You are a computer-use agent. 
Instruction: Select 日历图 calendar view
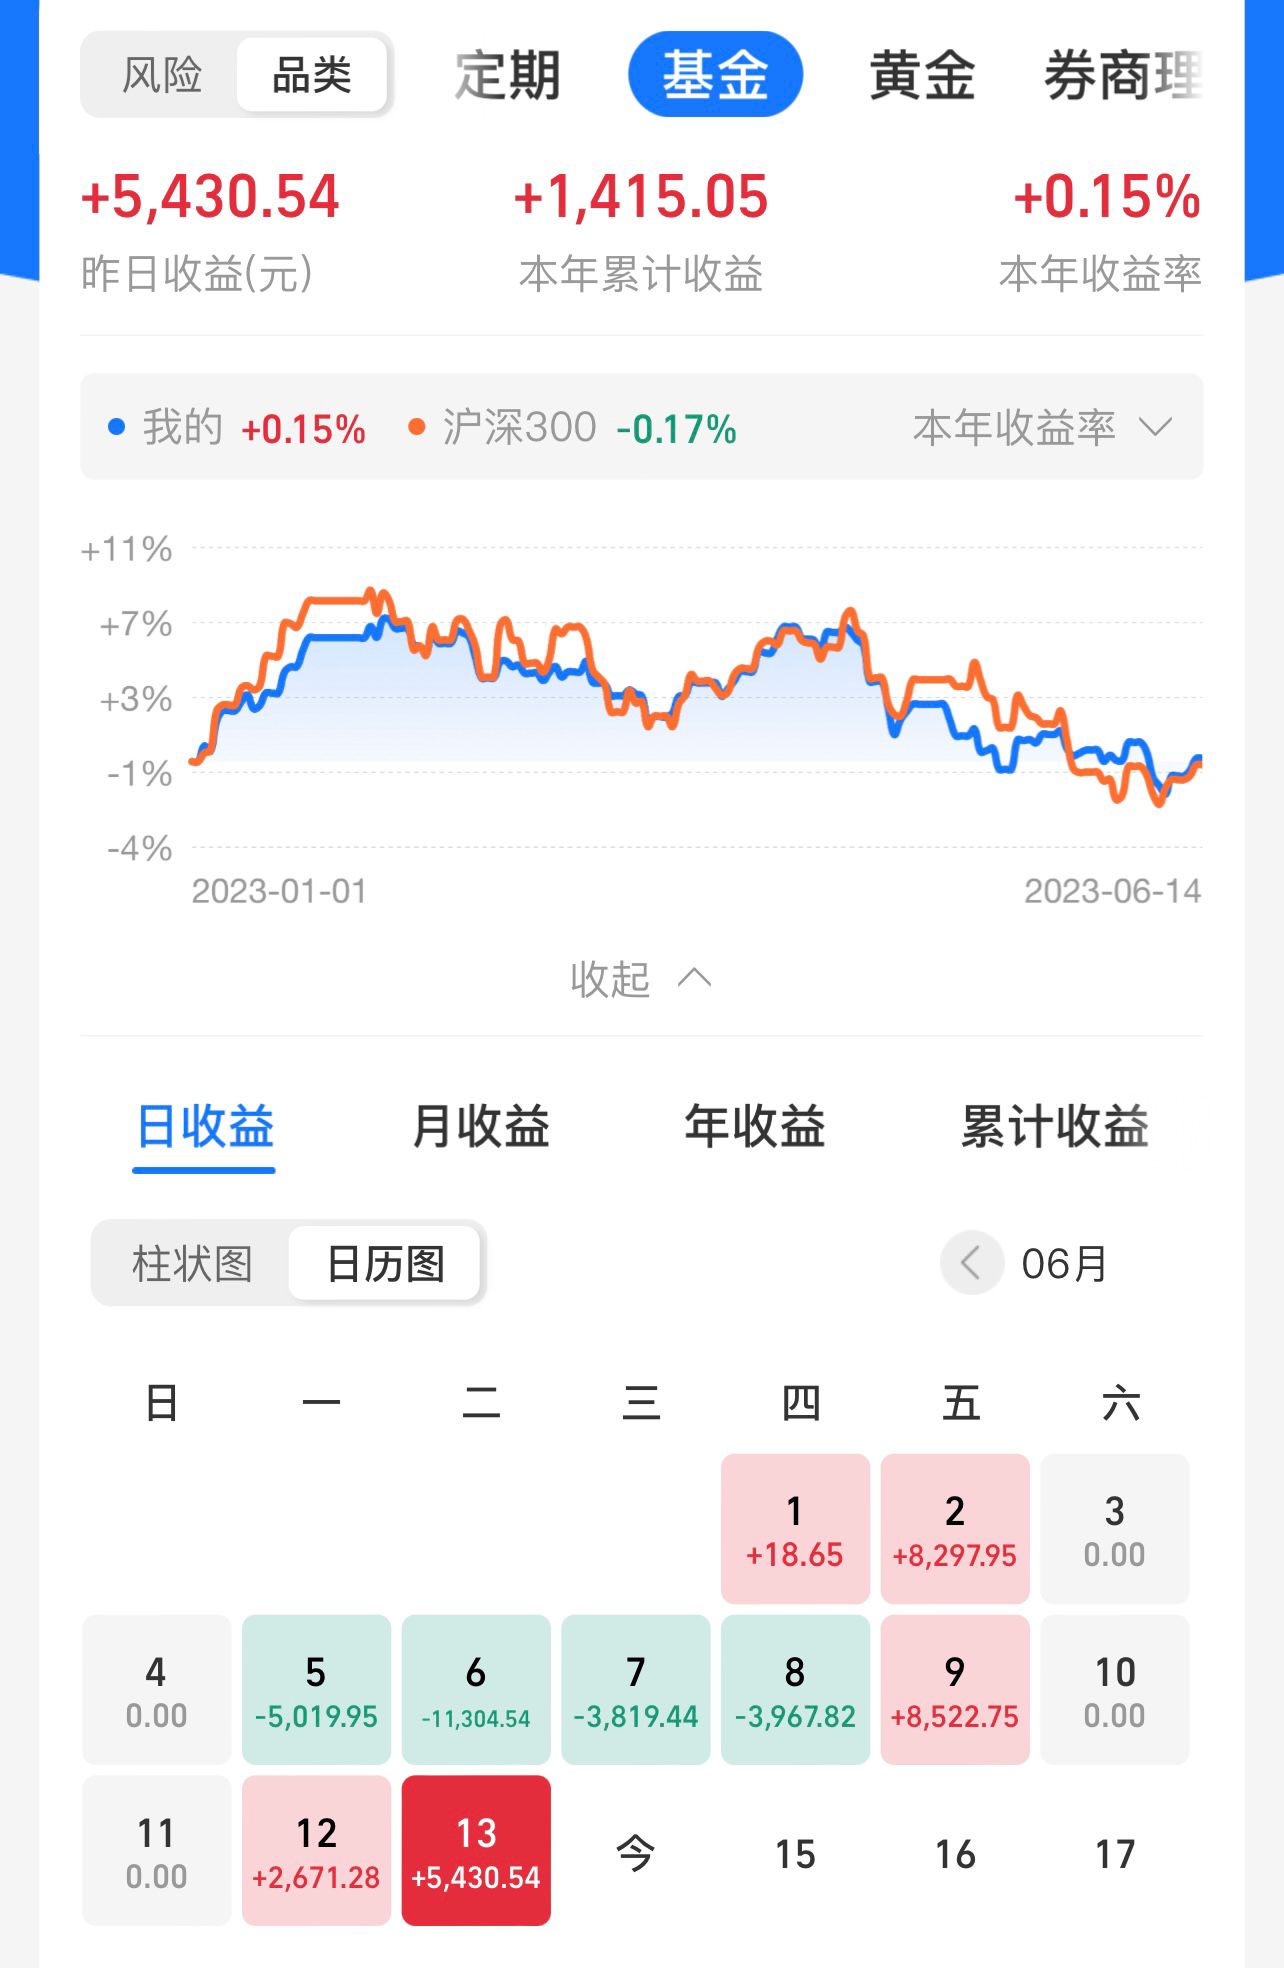(385, 1264)
